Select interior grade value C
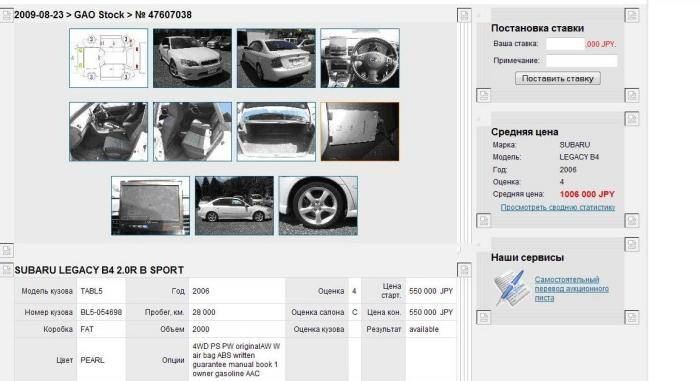The width and height of the screenshot is (700, 381). (354, 312)
